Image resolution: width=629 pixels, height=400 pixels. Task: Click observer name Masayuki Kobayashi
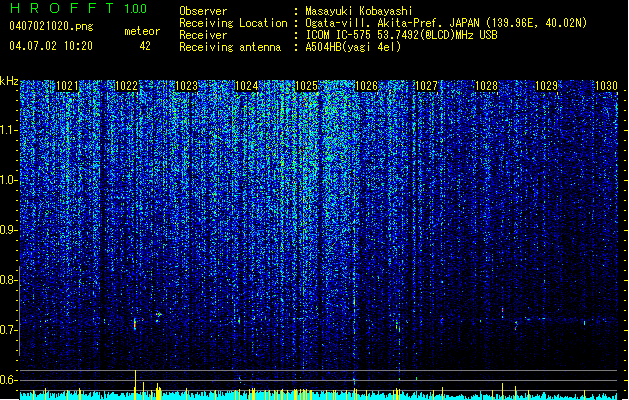359,11
